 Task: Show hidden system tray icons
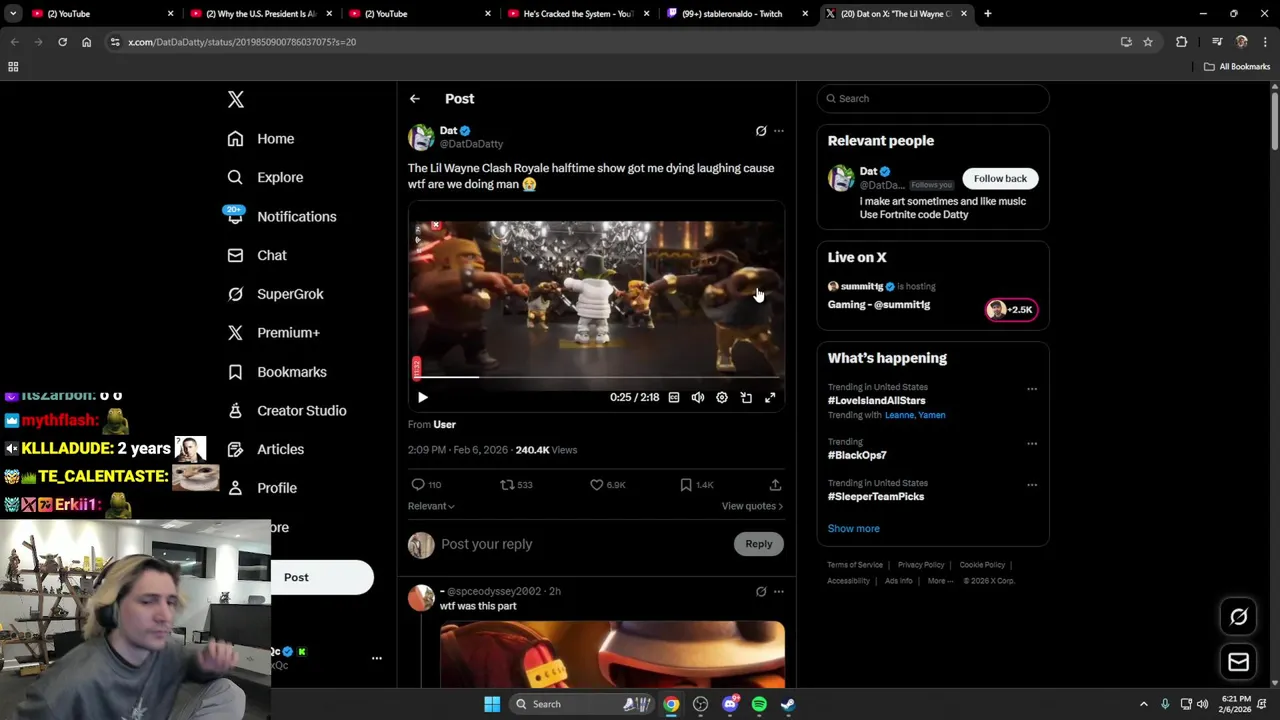[1144, 704]
